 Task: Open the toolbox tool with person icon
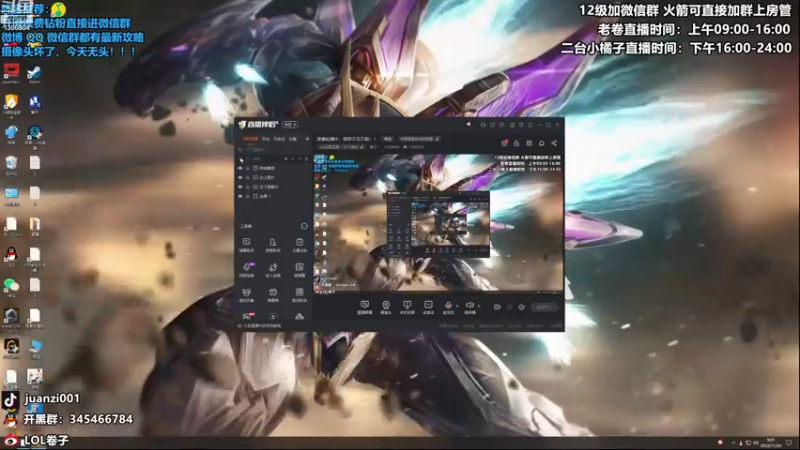(273, 245)
